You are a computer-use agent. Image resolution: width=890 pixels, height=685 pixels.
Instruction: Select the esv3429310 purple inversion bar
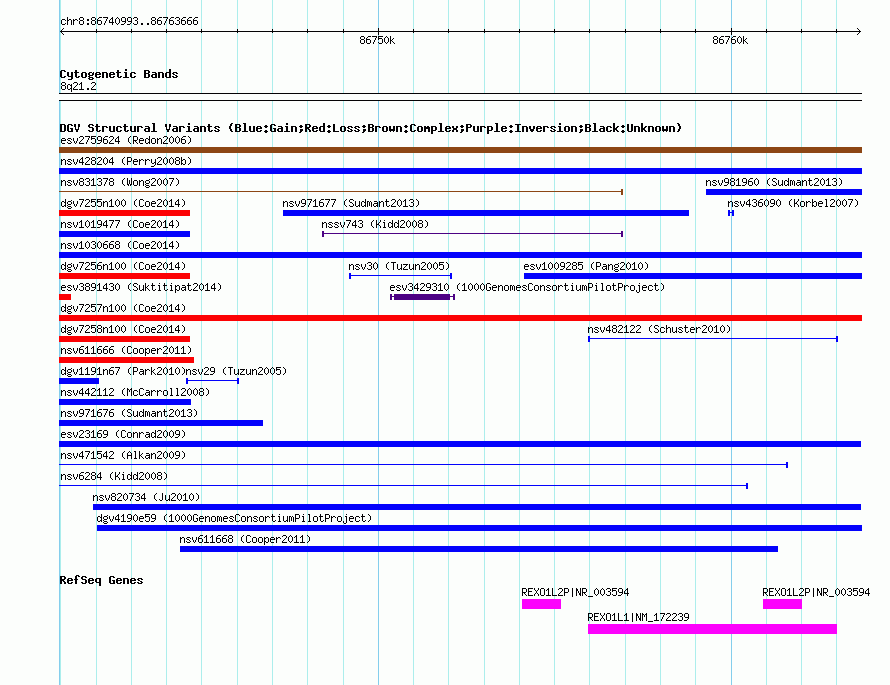422,297
